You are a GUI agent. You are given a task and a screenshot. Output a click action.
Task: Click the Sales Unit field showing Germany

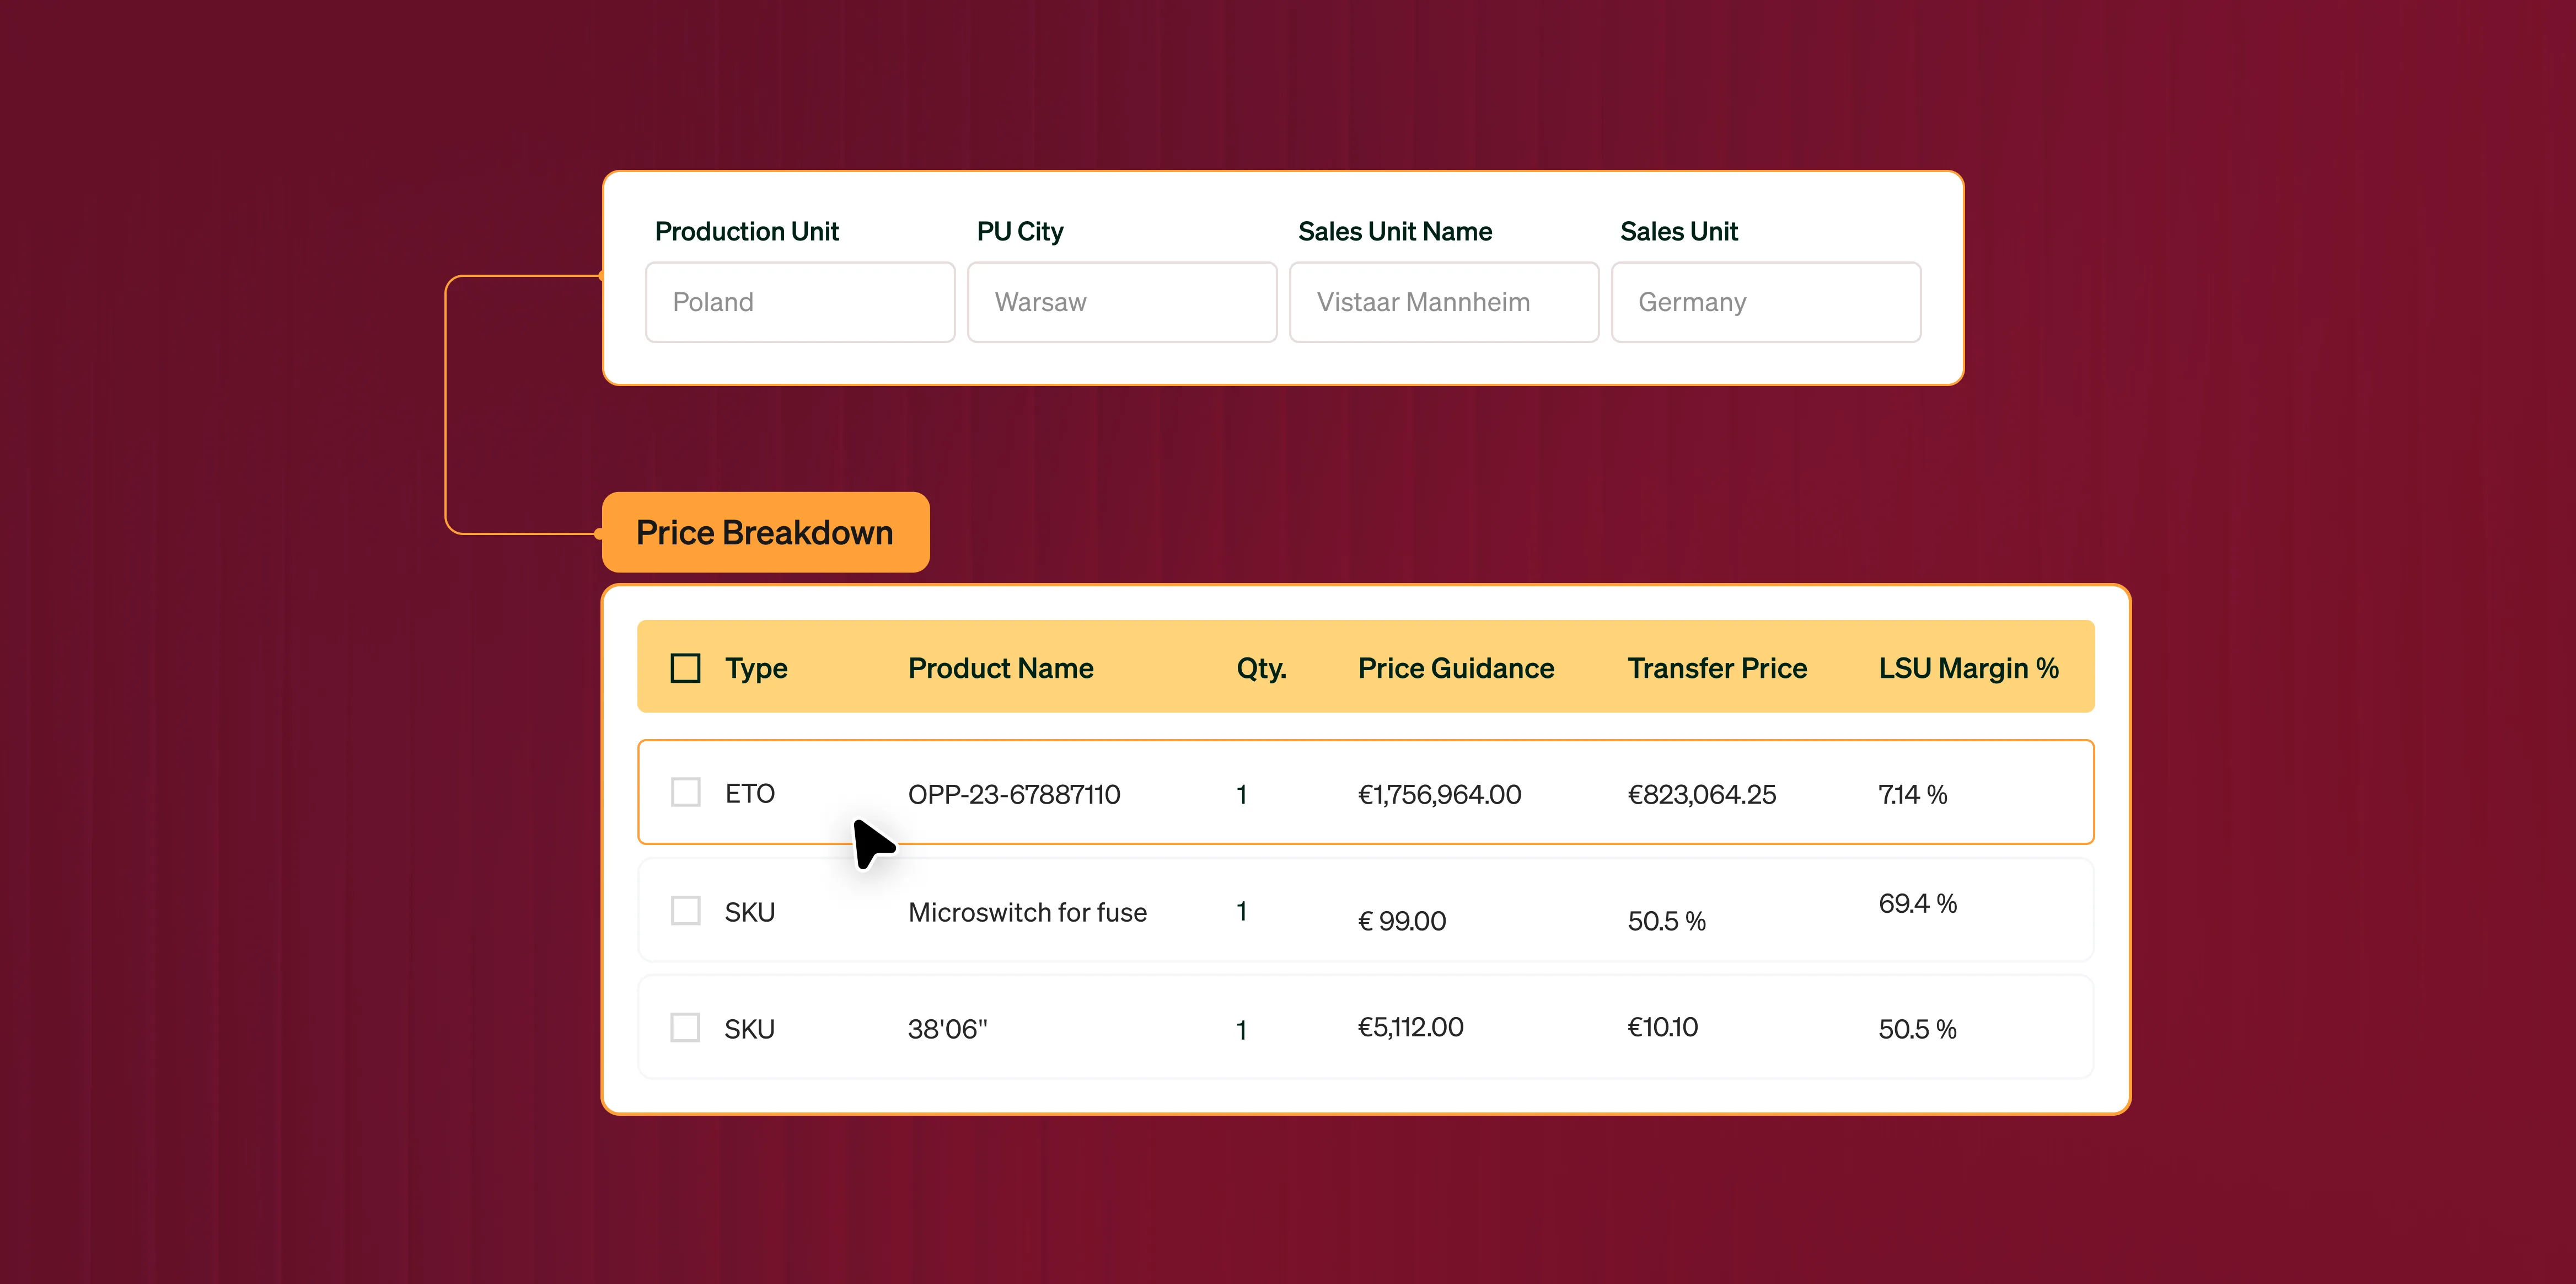coord(1765,302)
